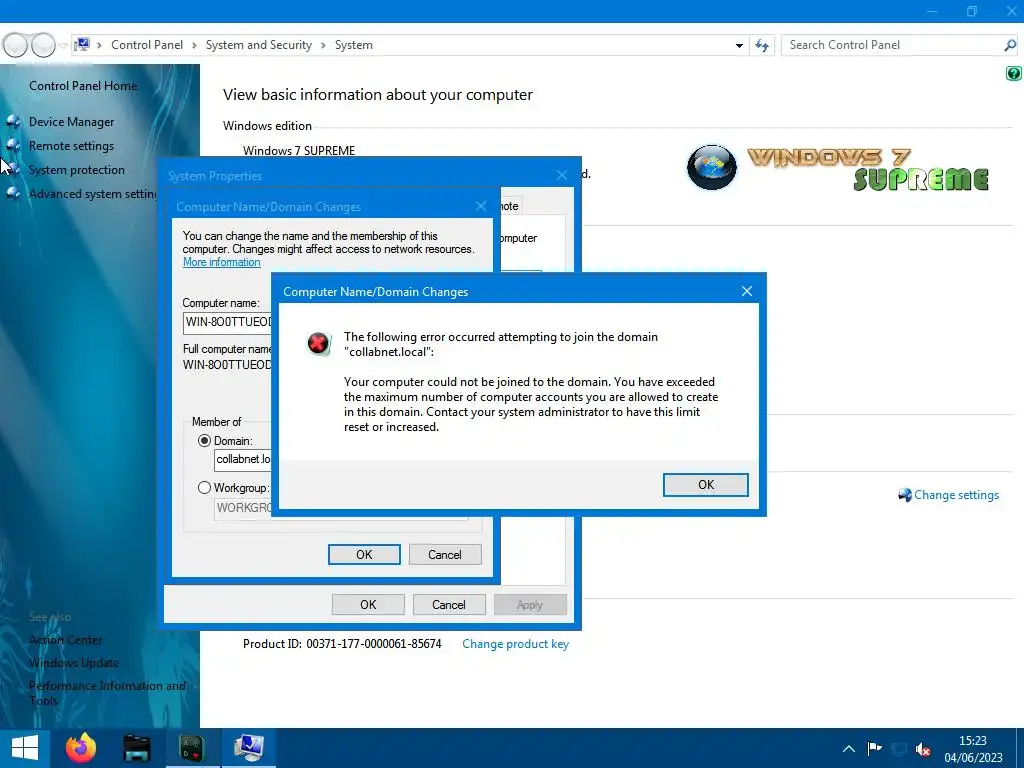Click the Change settings shield icon
Image resolution: width=1024 pixels, height=768 pixels.
[904, 495]
